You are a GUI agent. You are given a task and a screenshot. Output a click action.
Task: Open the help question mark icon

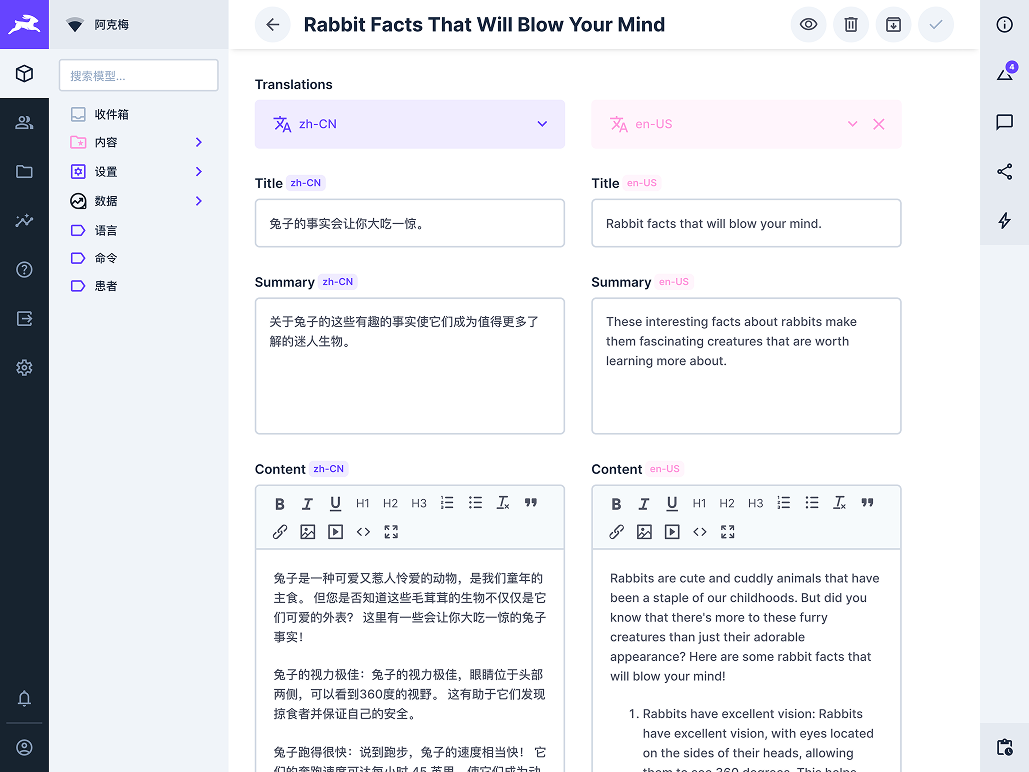(x=24, y=270)
